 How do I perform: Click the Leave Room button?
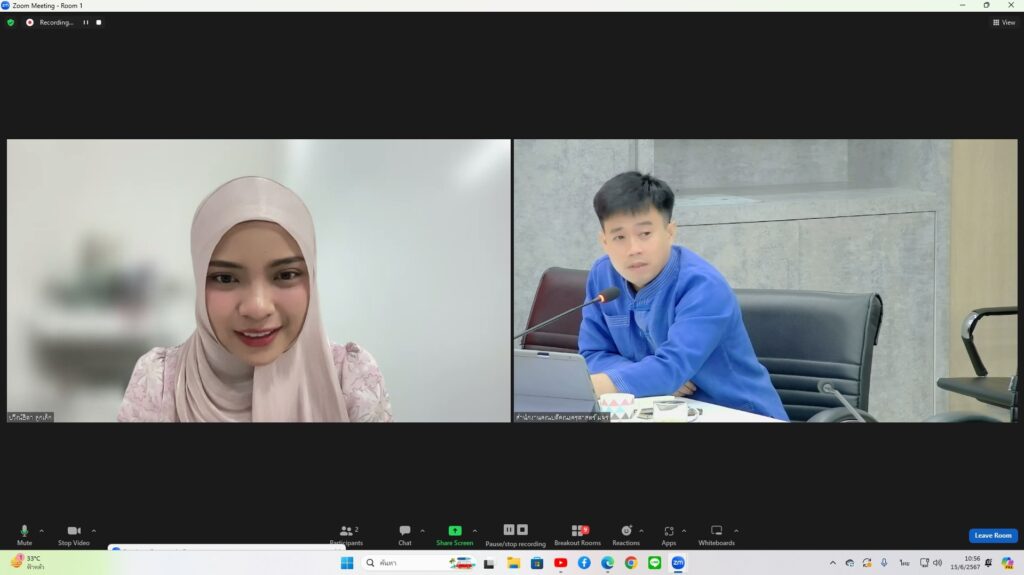[993, 535]
